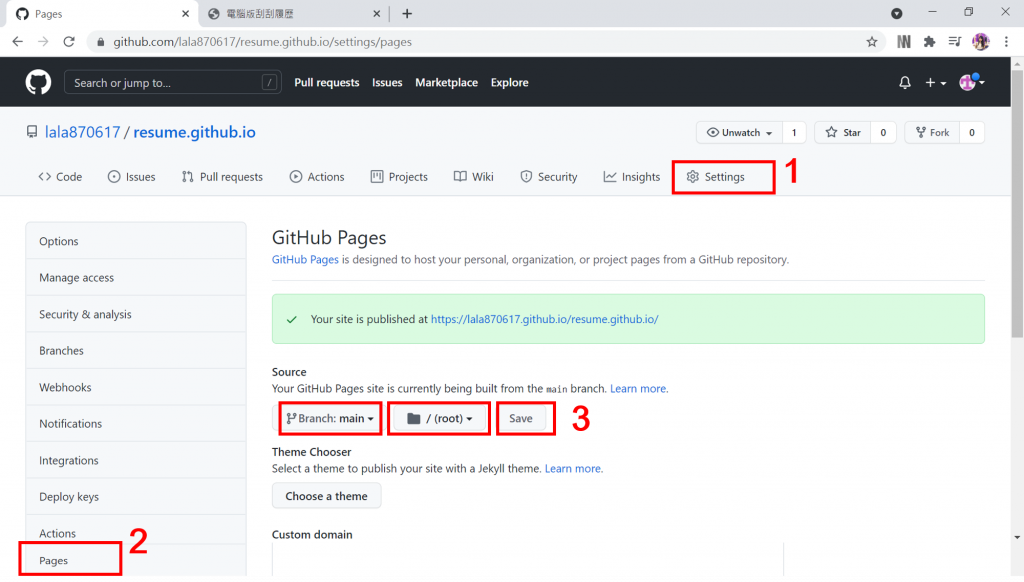Click the star count 0
Viewport: 1024px width, 582px height.
[883, 133]
